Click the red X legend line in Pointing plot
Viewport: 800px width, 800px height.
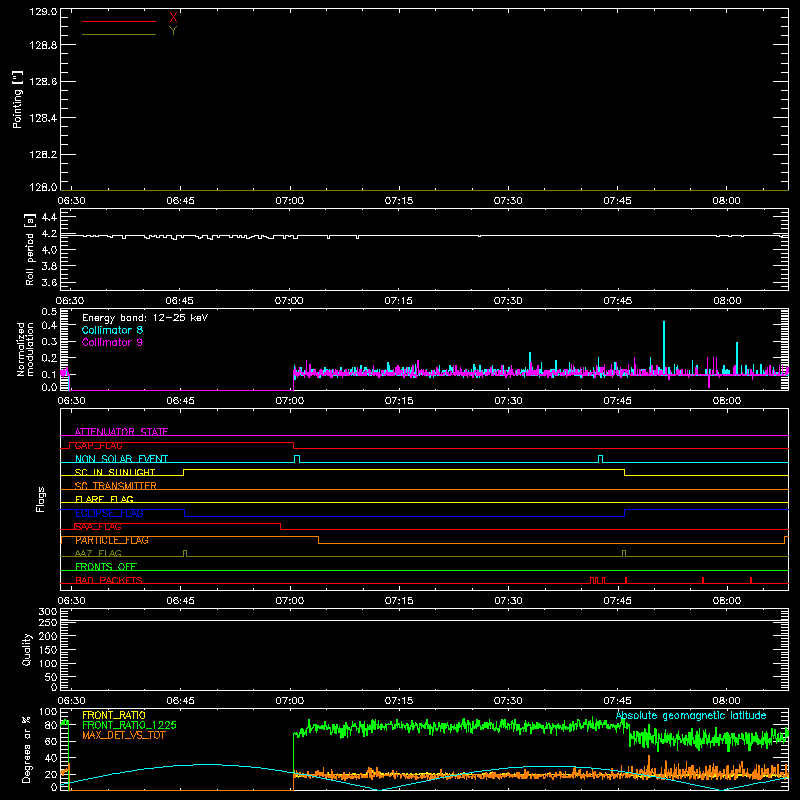click(x=119, y=21)
